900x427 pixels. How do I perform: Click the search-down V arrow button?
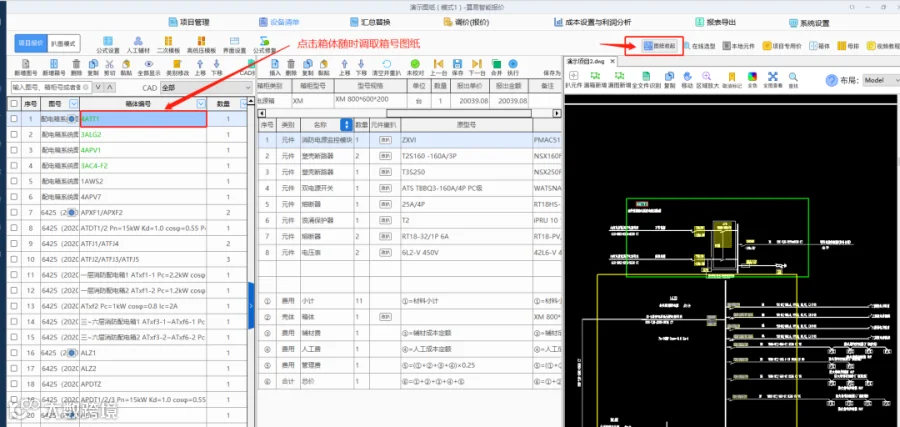click(x=98, y=87)
